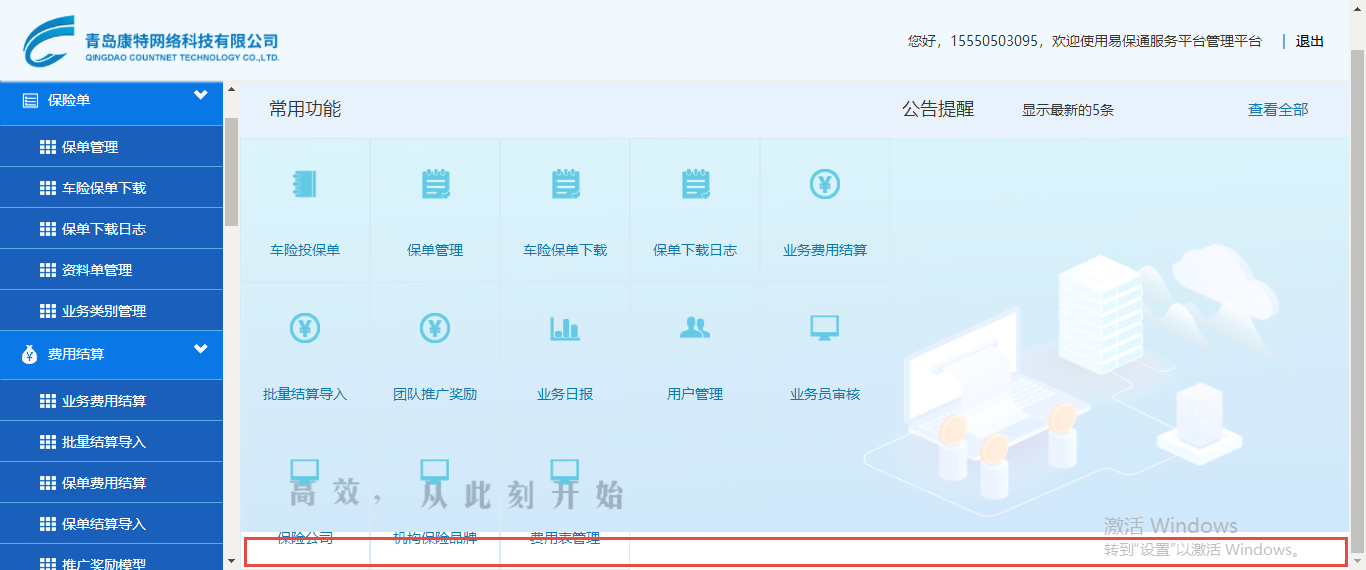
Task: Open the 车险投保单 notebook icon
Action: point(304,184)
